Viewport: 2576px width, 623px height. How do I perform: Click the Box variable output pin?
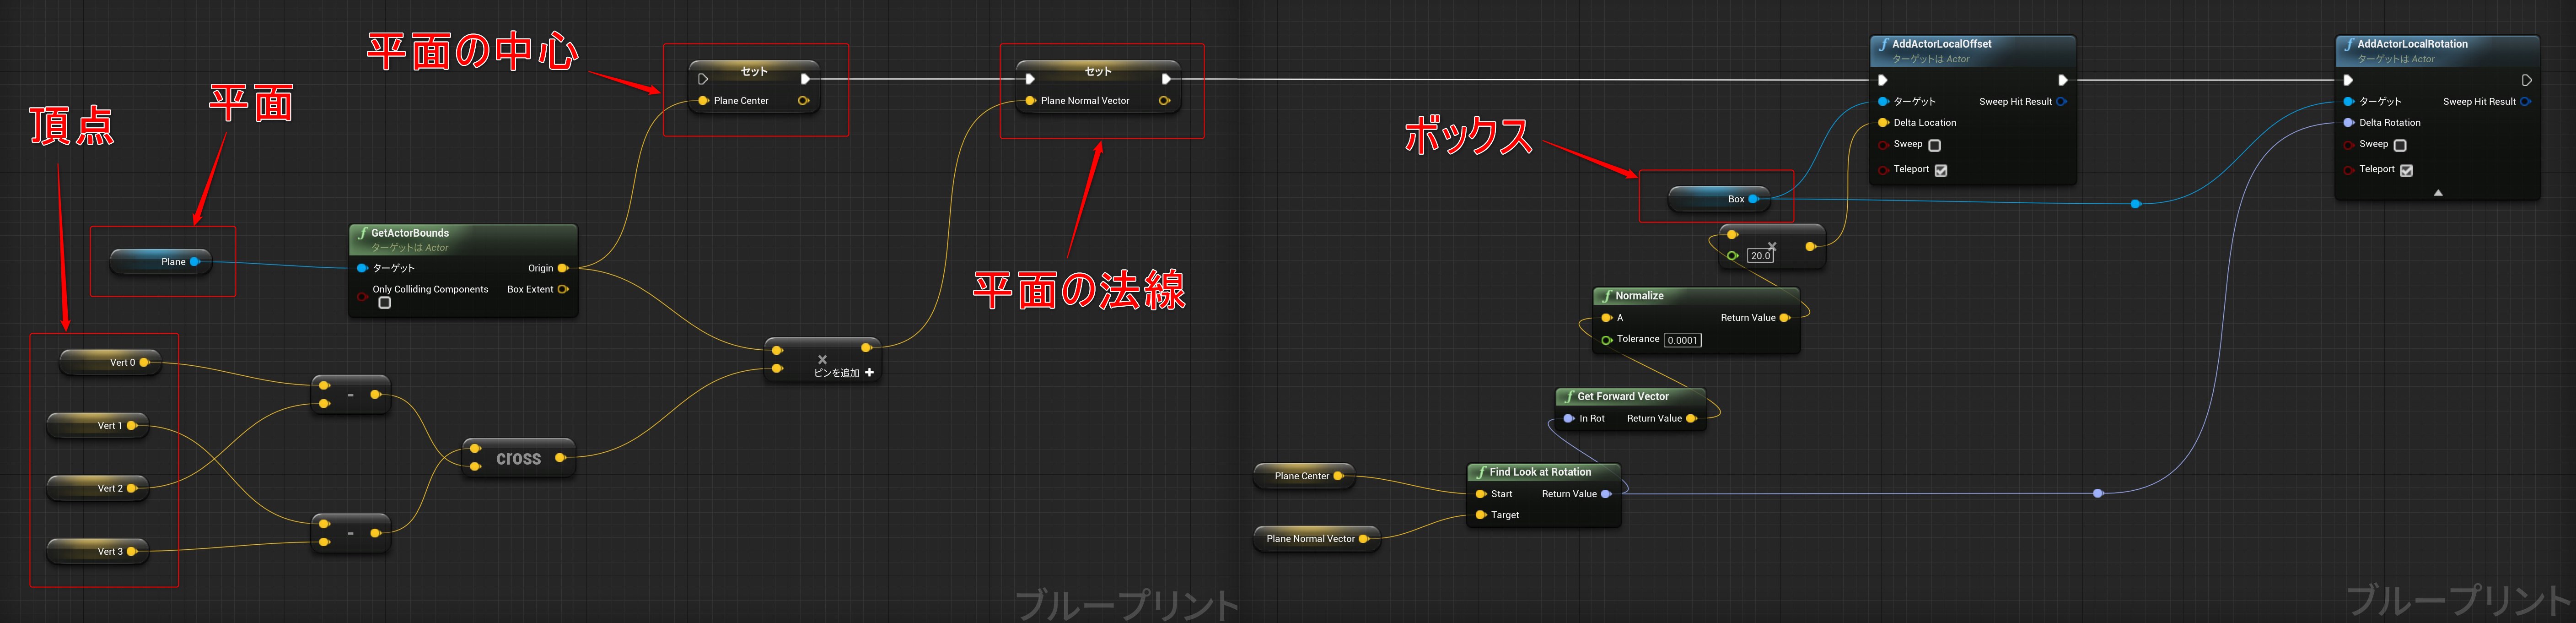[x=1753, y=199]
